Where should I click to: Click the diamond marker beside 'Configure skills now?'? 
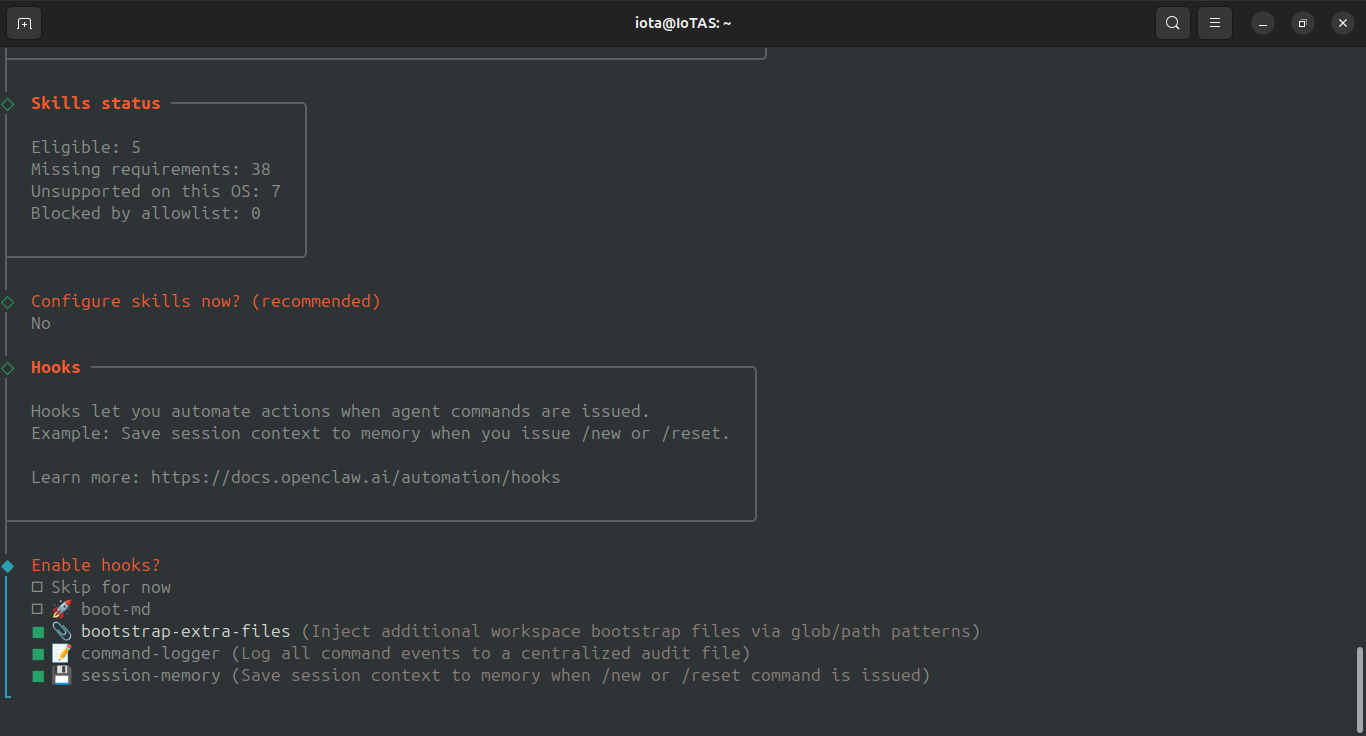(x=8, y=302)
